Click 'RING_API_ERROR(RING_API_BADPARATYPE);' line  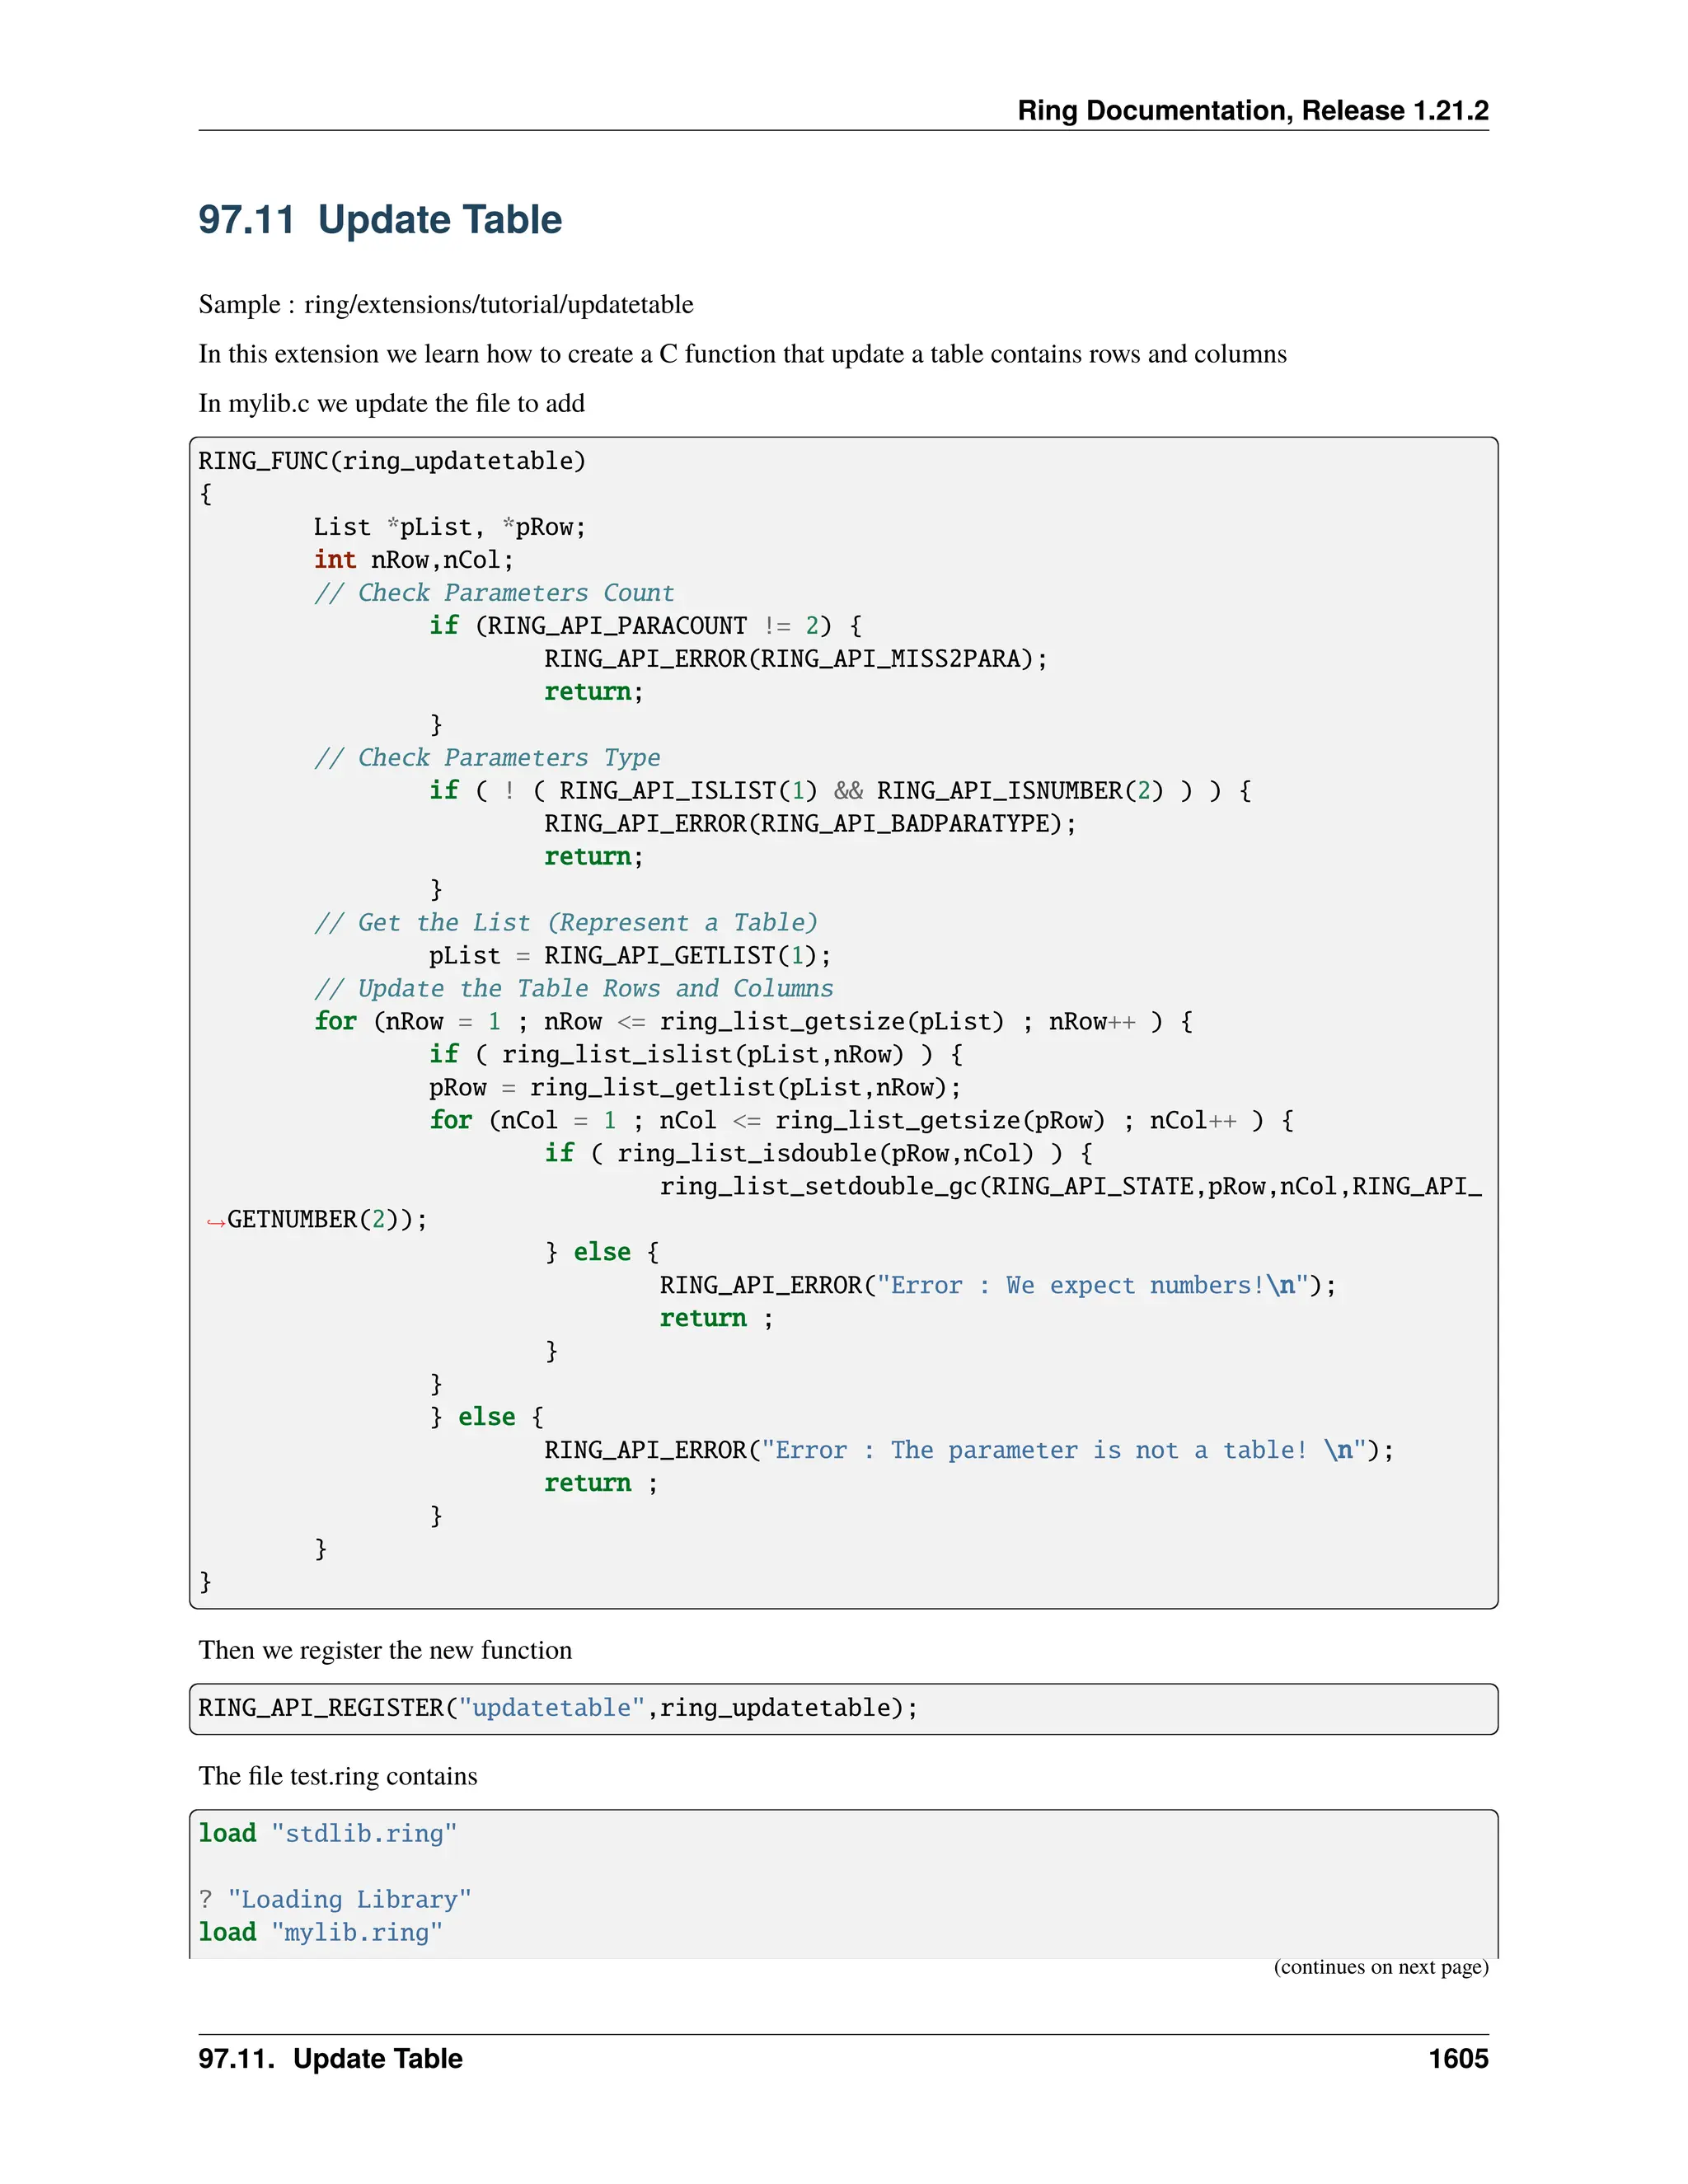tap(810, 824)
